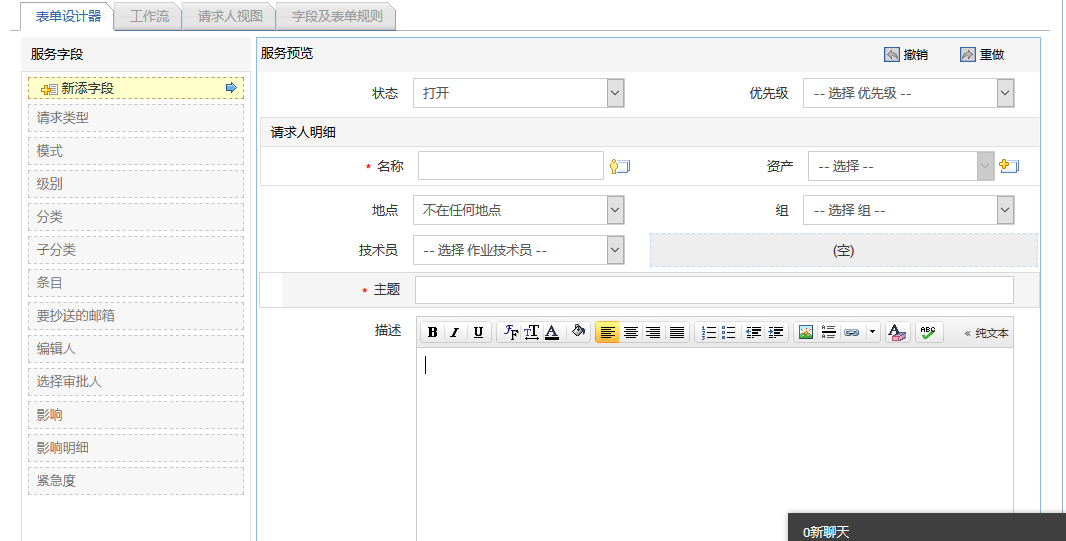This screenshot has height=541, width=1066.
Task: Click the add asset icon beside 资产
Action: 1009,165
